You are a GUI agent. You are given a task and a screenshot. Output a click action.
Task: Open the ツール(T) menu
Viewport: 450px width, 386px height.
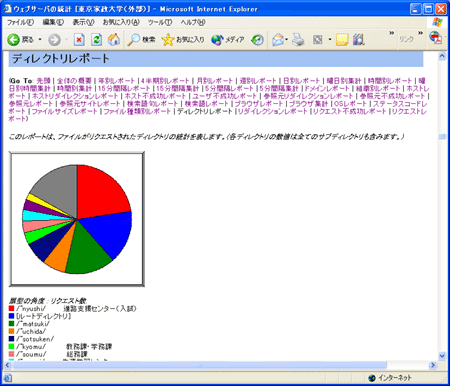pyautogui.click(x=160, y=22)
